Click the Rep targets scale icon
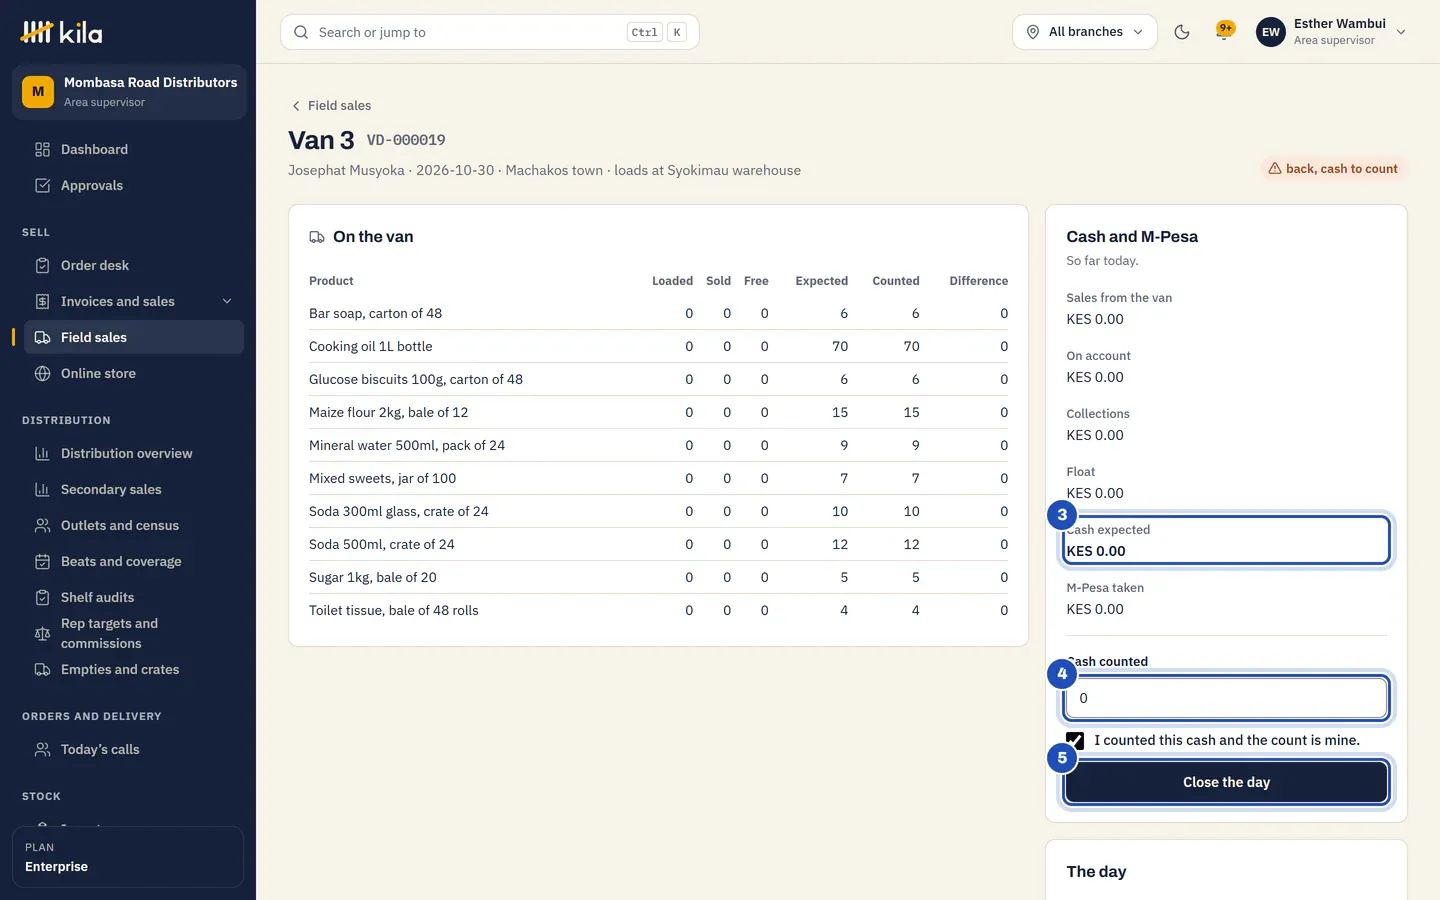This screenshot has width=1440, height=900. tap(42, 634)
